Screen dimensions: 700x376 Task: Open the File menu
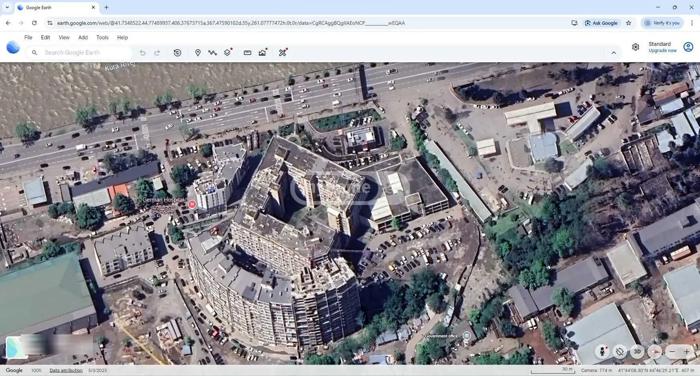(x=28, y=38)
